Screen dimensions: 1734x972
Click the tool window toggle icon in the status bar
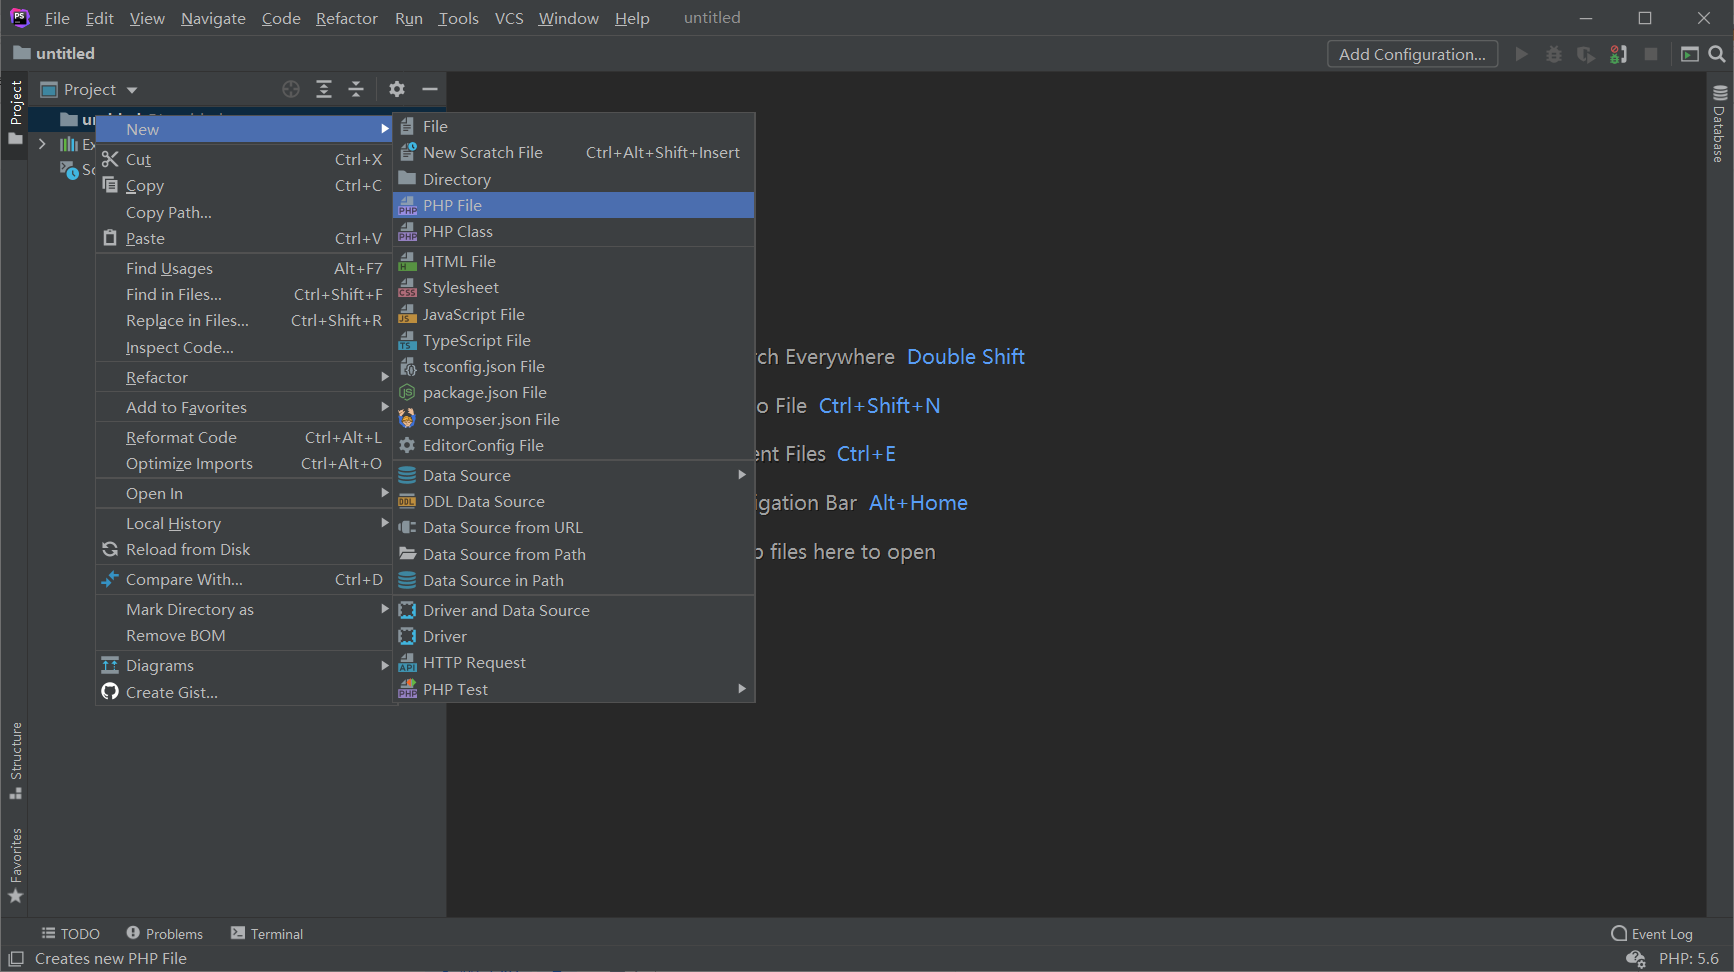pos(16,958)
